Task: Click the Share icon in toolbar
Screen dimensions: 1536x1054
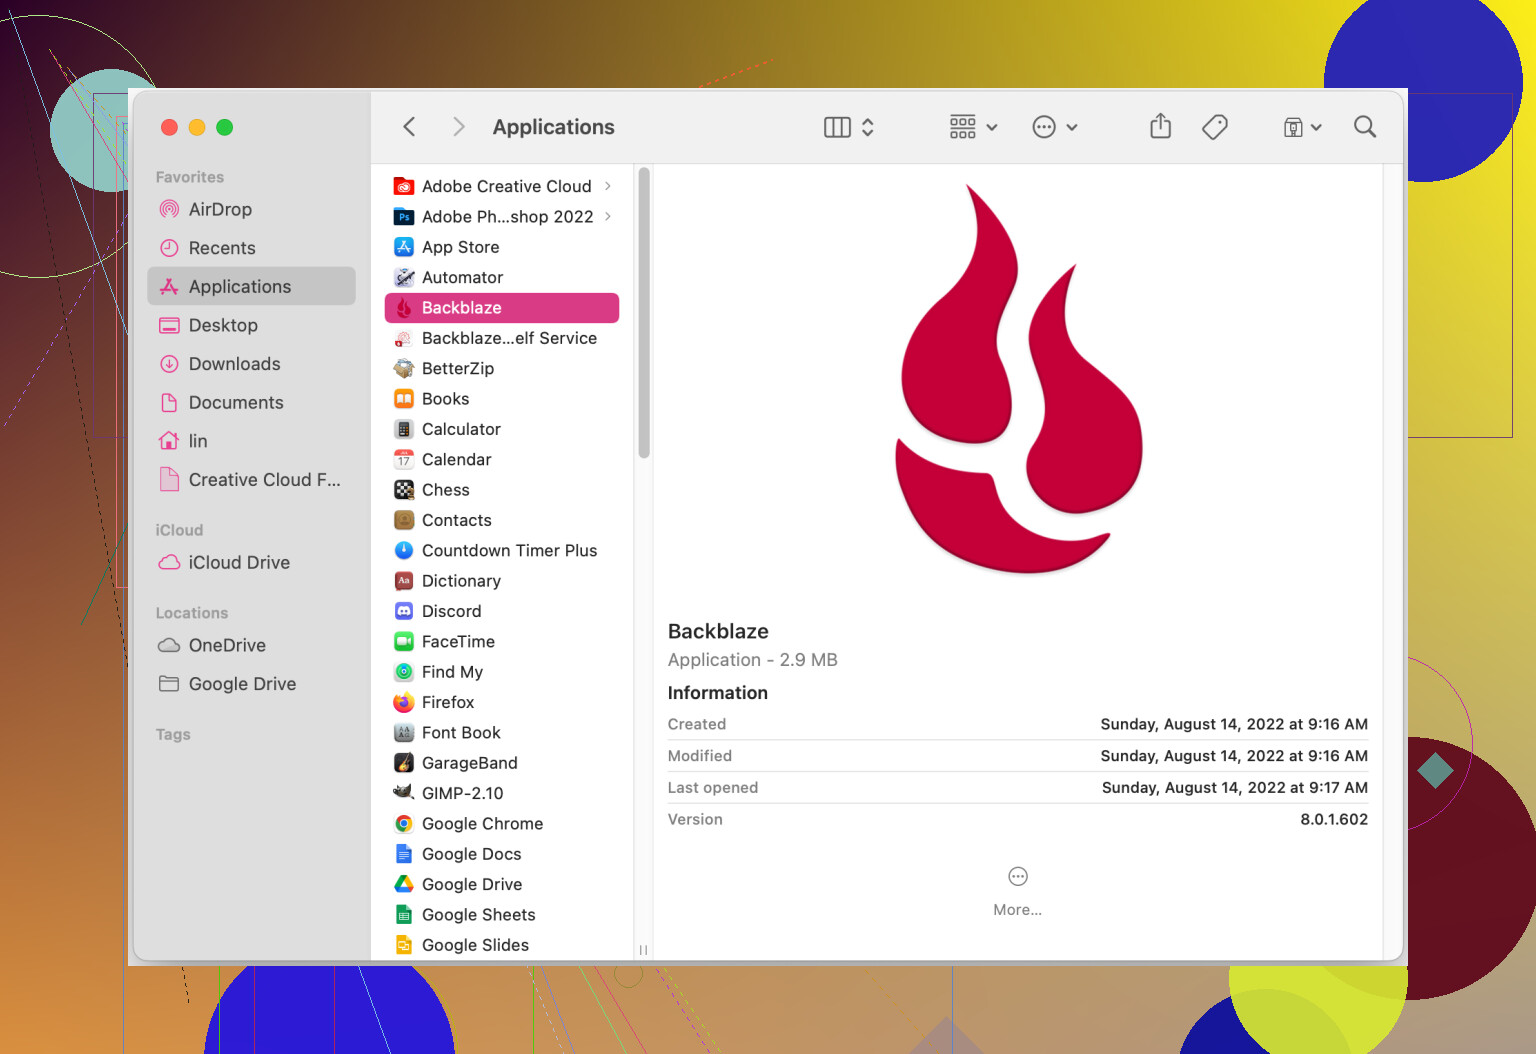Action: click(x=1160, y=127)
